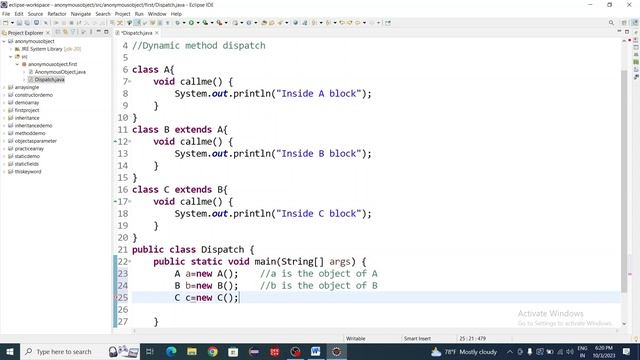Open the Run menu
This screenshot has width=640, height=360.
(139, 14)
